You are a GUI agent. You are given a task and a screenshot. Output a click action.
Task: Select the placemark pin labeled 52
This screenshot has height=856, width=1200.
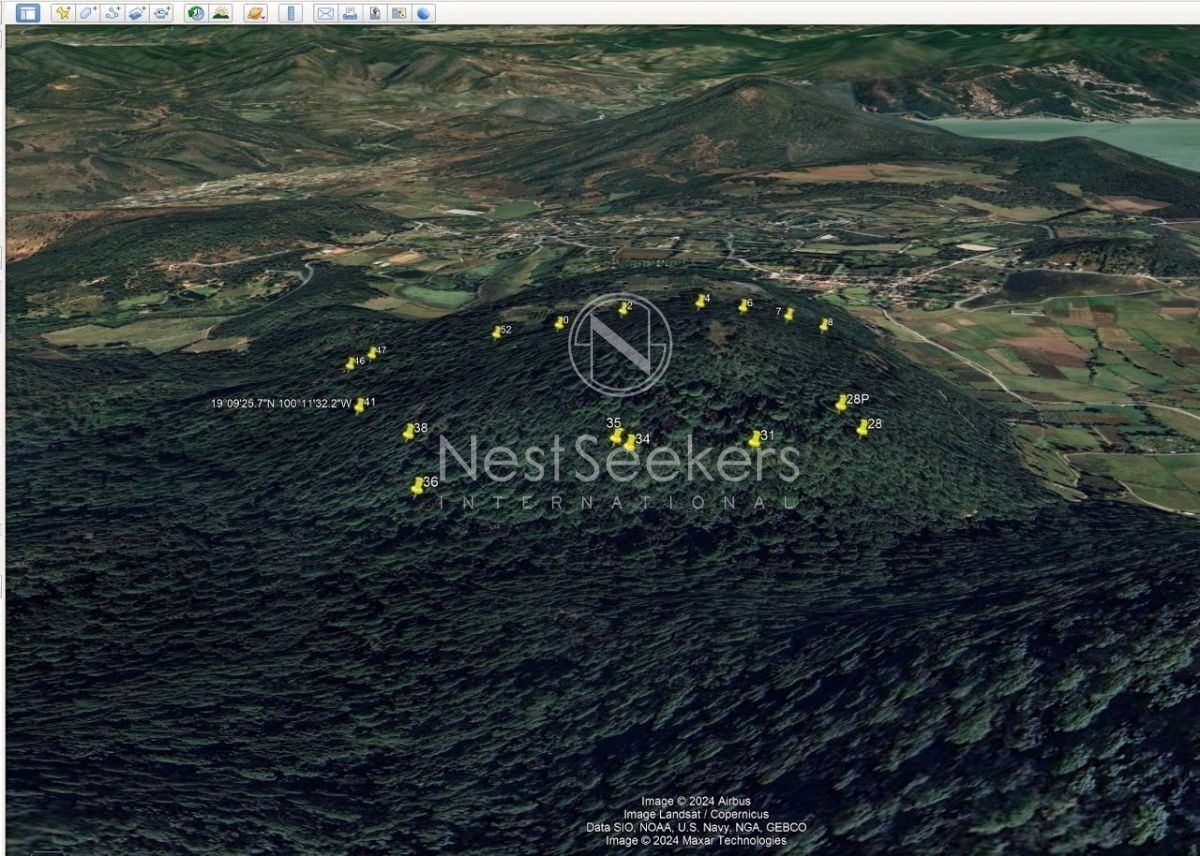496,332
